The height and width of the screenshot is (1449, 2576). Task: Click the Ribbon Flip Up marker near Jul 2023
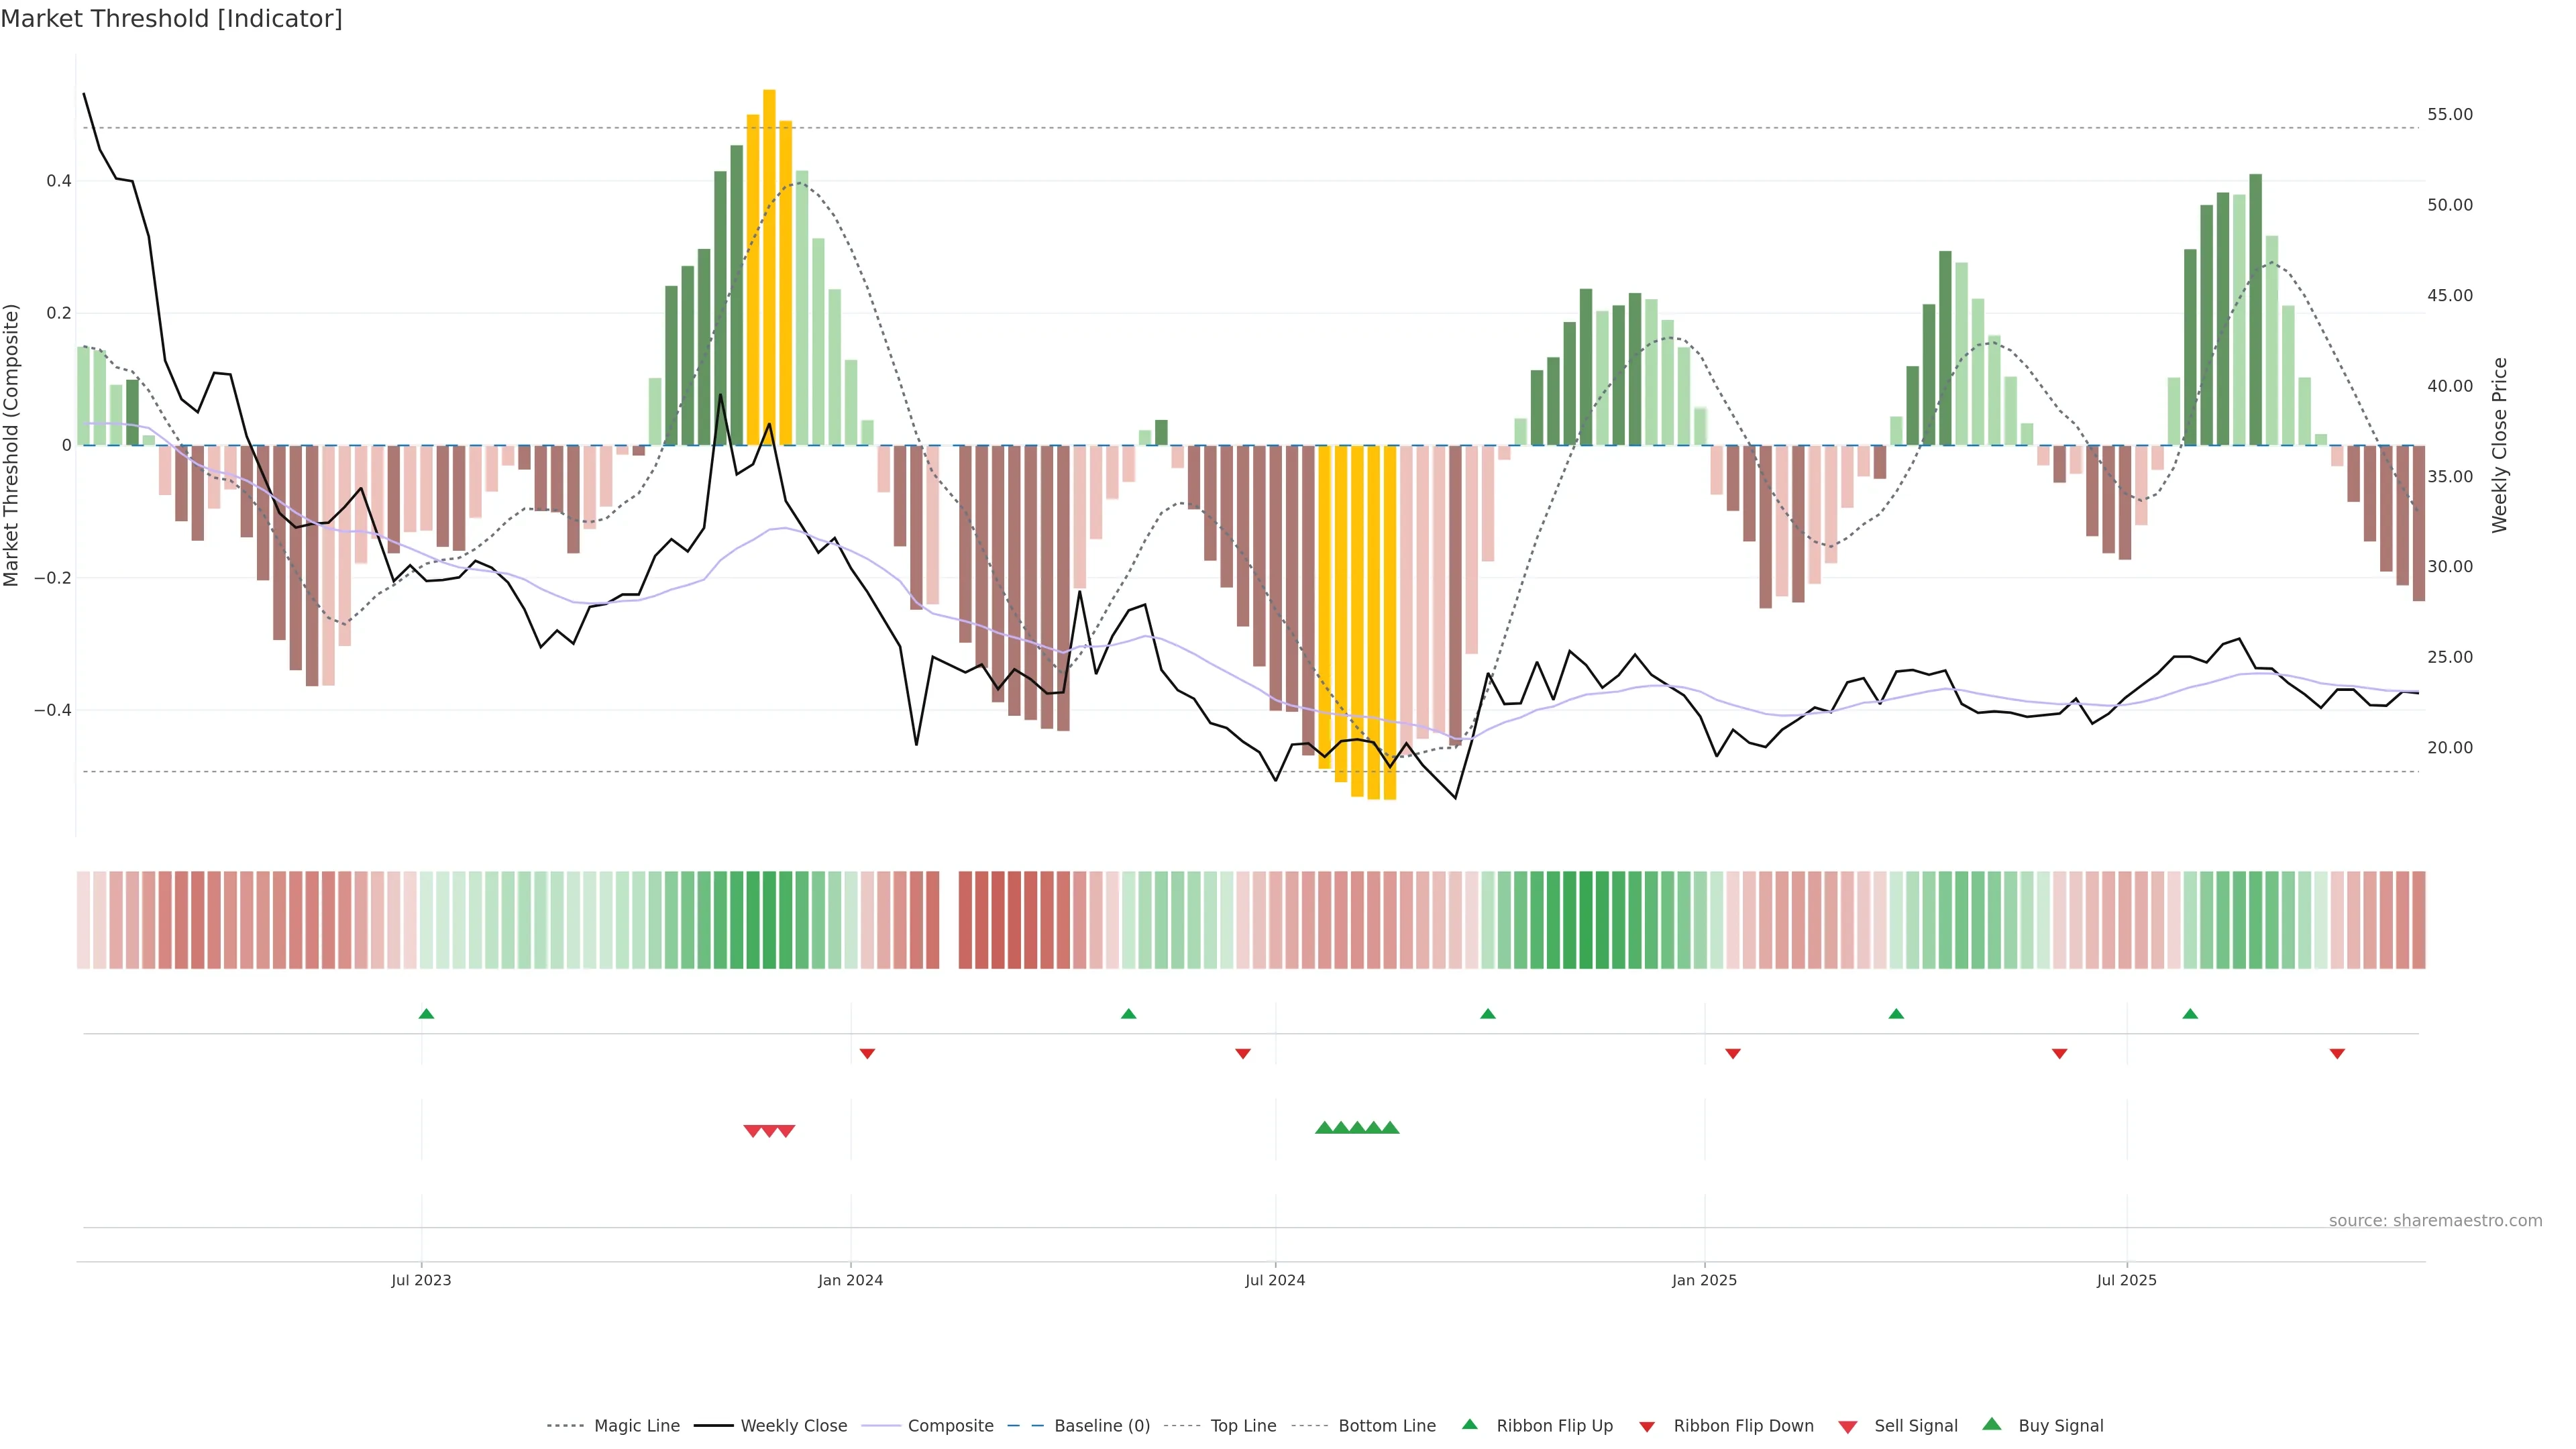click(x=426, y=1014)
